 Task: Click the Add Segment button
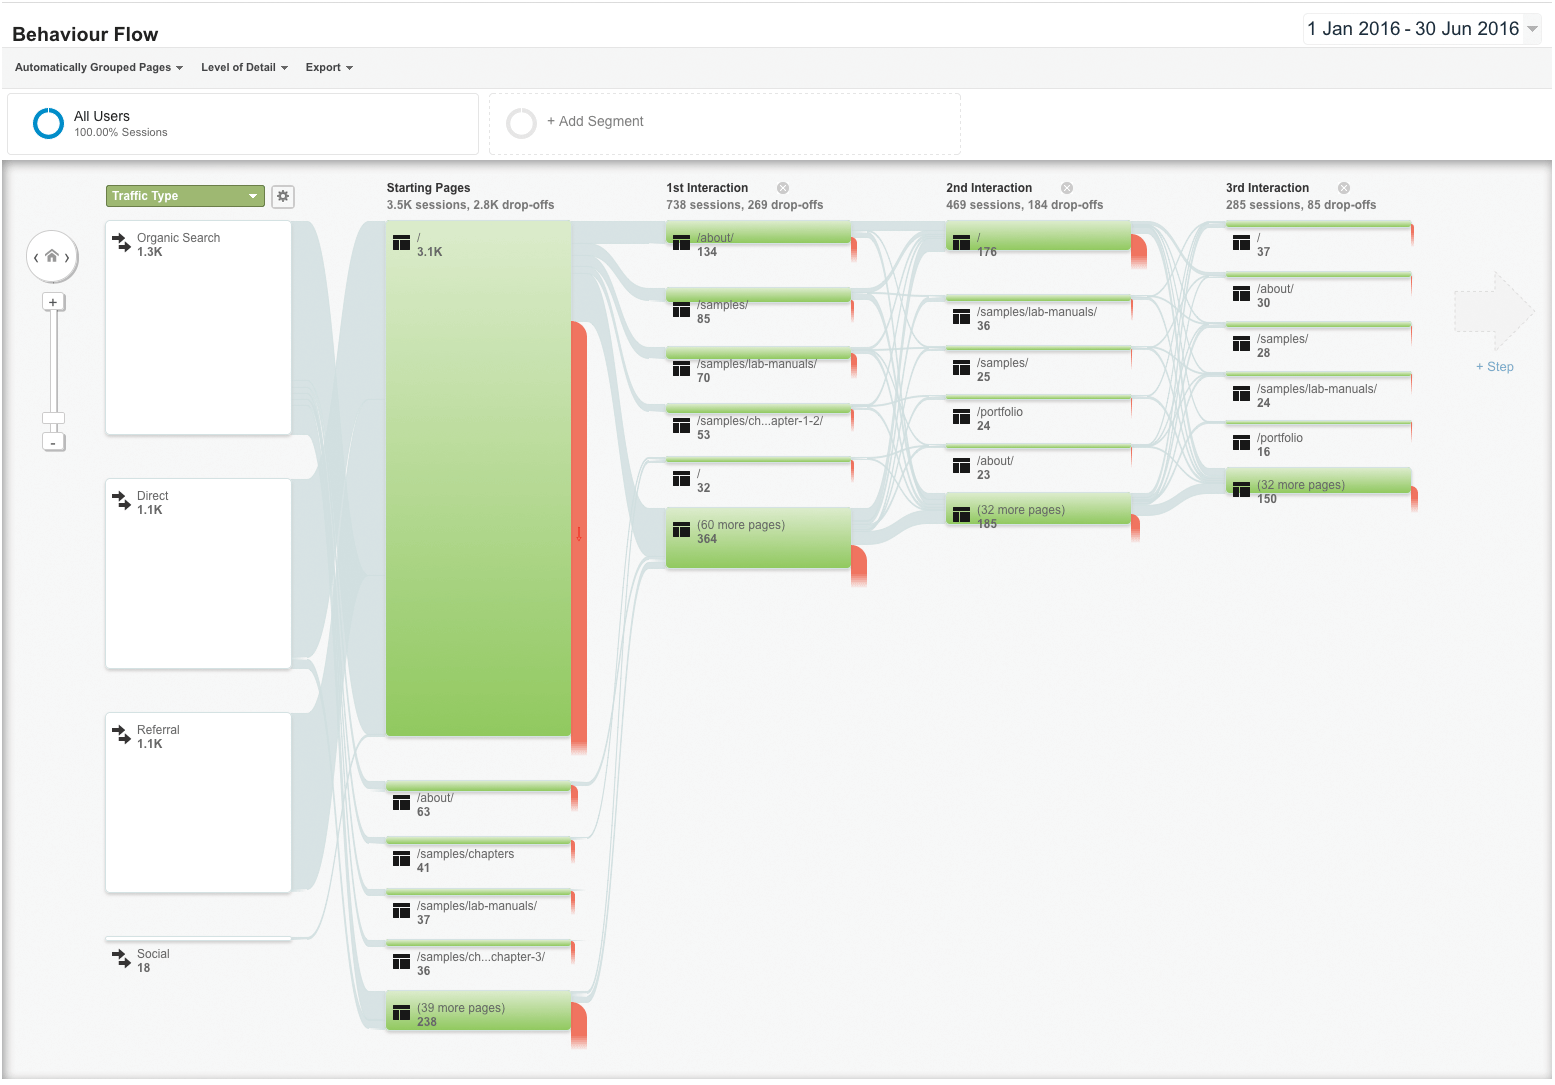point(595,122)
